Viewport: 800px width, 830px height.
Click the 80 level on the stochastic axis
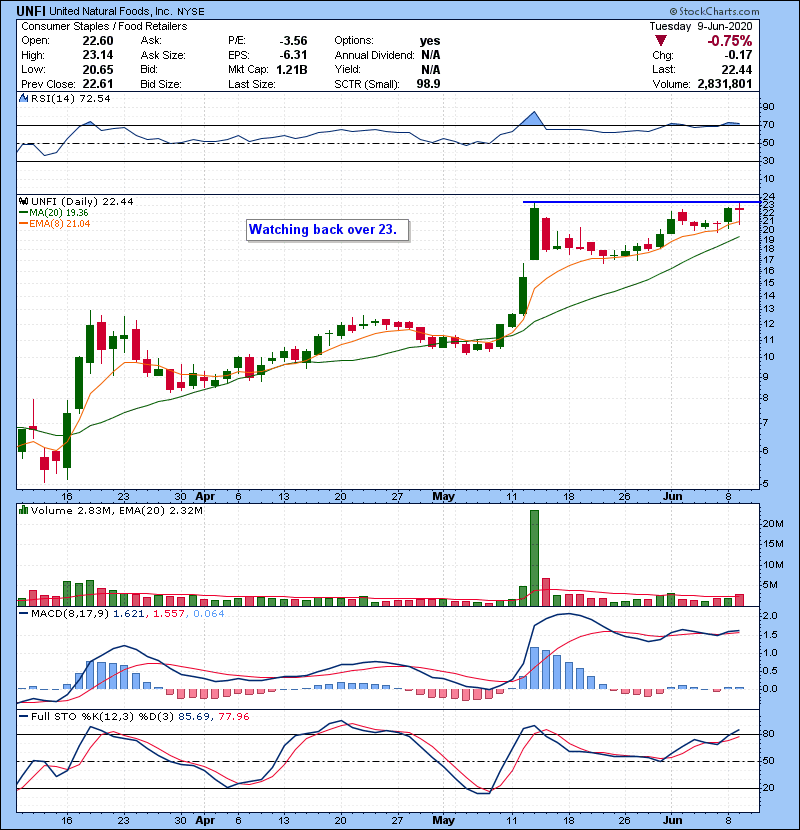point(768,734)
